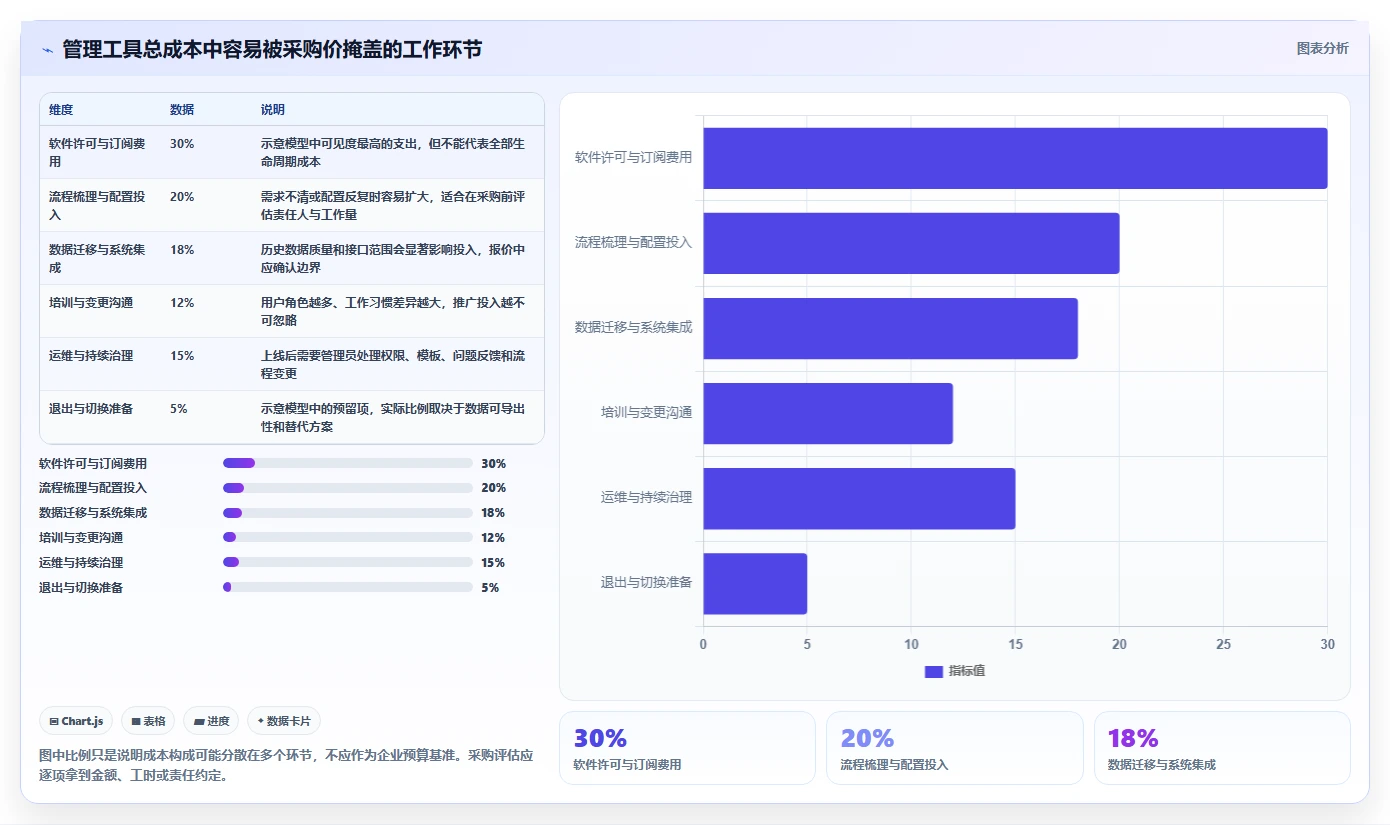Screen dimensions: 1390x825
Task: Click the 软件许可与订阅费用 chart axis label
Action: [633, 158]
